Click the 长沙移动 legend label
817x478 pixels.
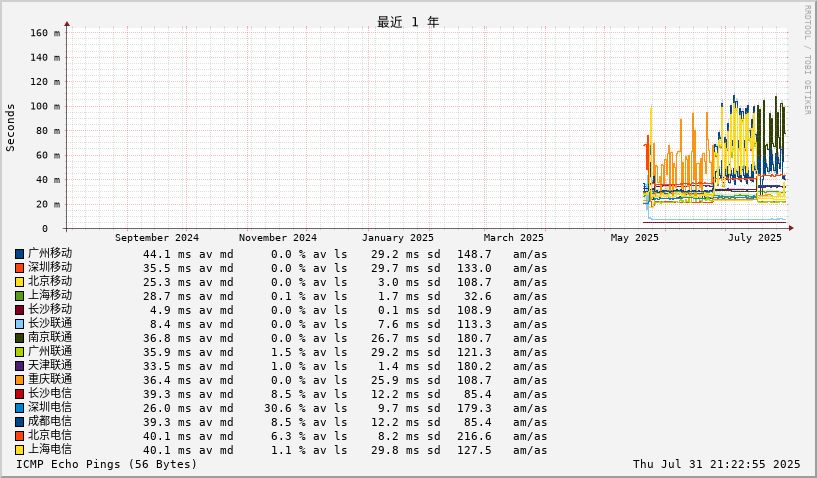tap(50, 310)
